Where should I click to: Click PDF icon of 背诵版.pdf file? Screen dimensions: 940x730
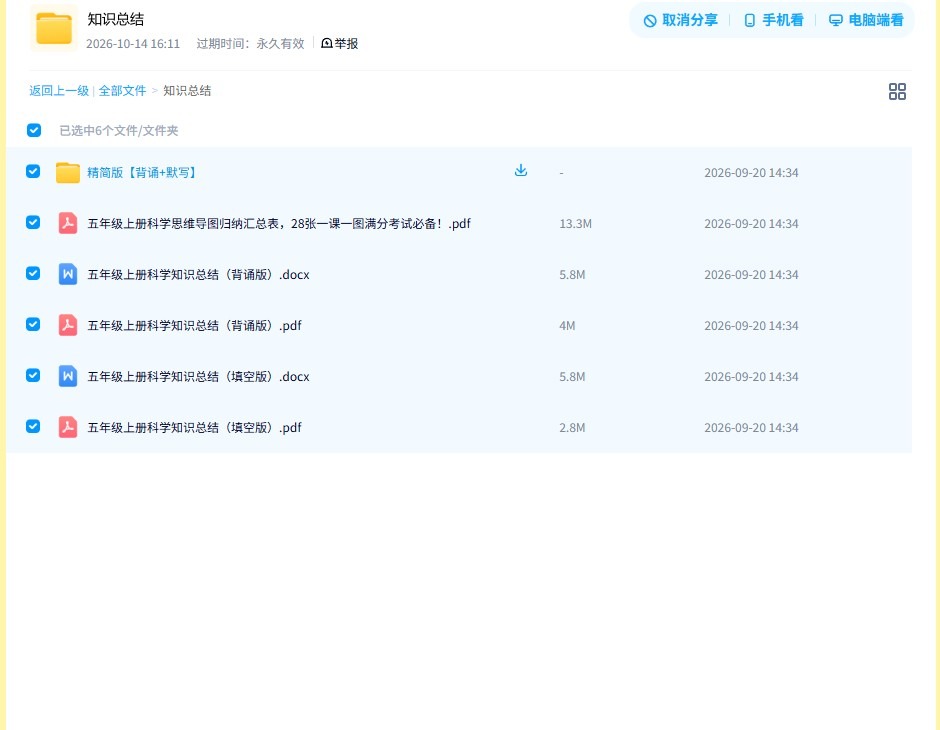tap(68, 325)
